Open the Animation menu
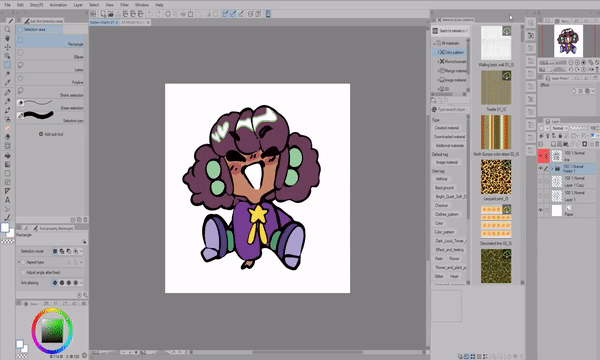Screen dimensions: 600x360 click(x=58, y=5)
